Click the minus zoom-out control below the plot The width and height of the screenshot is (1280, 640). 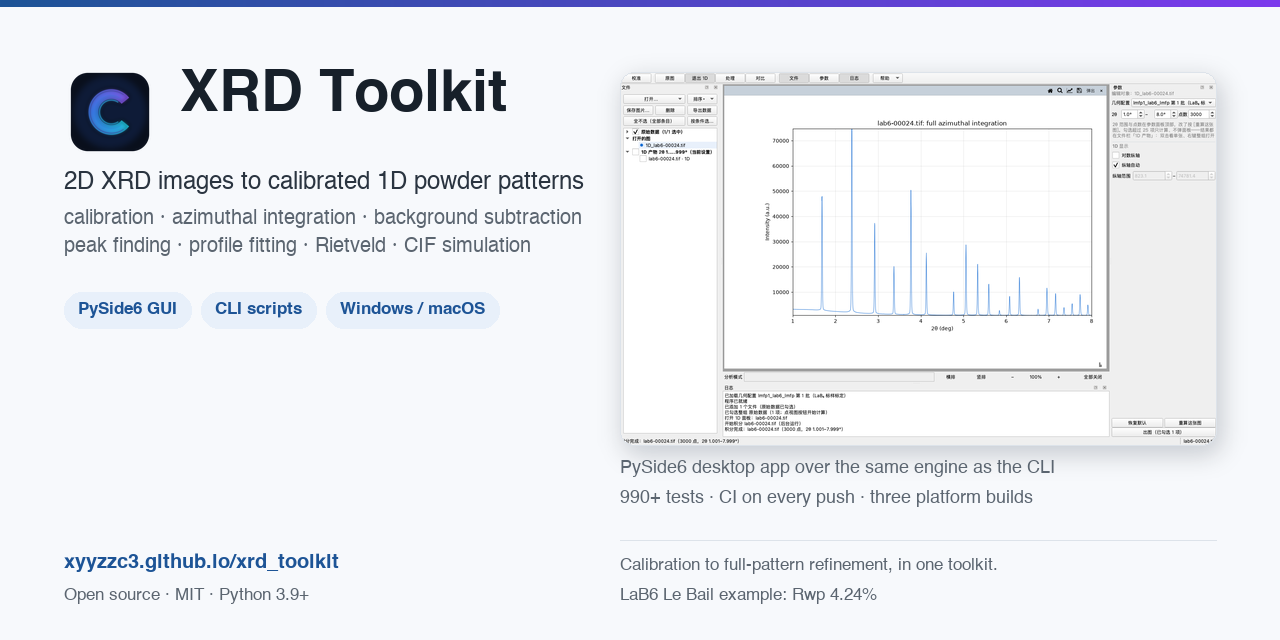click(1012, 377)
